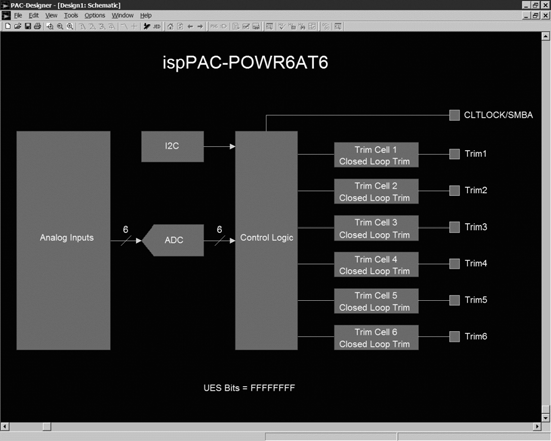Image resolution: width=551 pixels, height=441 pixels.
Task: Select the Trim Cell 2 block
Action: click(376, 192)
